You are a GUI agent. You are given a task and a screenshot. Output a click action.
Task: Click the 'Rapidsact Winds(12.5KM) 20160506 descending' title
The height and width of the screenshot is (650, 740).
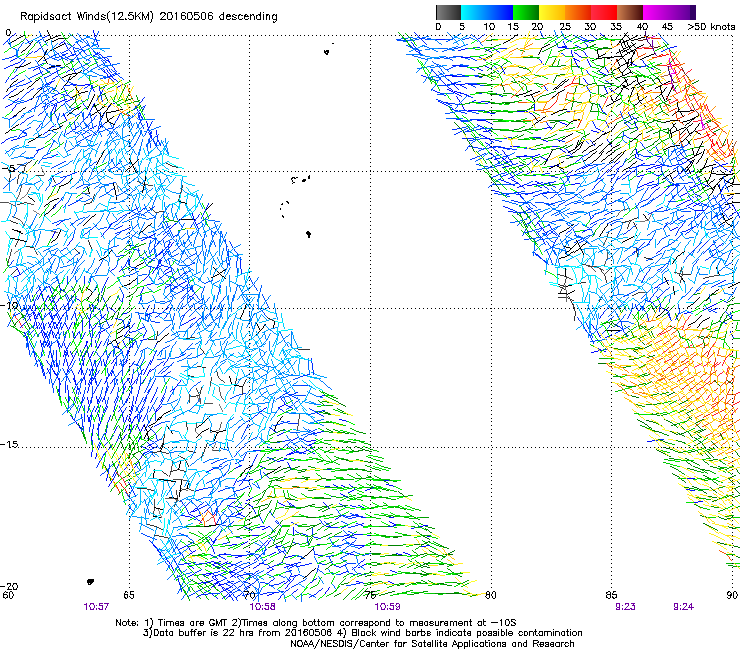pyautogui.click(x=149, y=16)
